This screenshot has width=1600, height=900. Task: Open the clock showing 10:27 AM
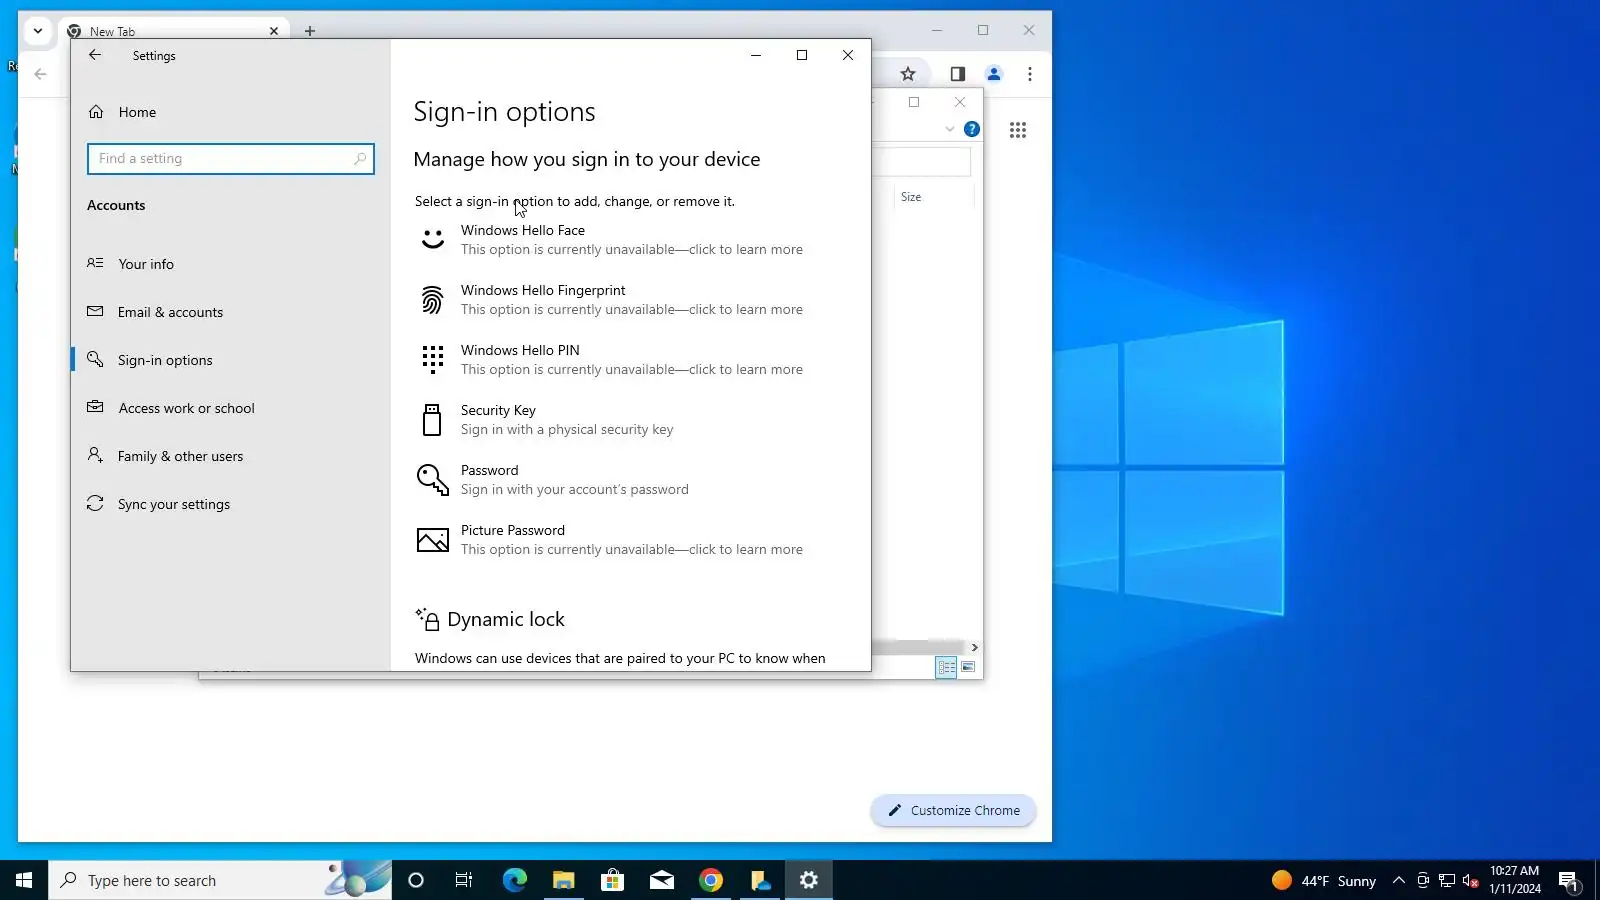point(1514,880)
